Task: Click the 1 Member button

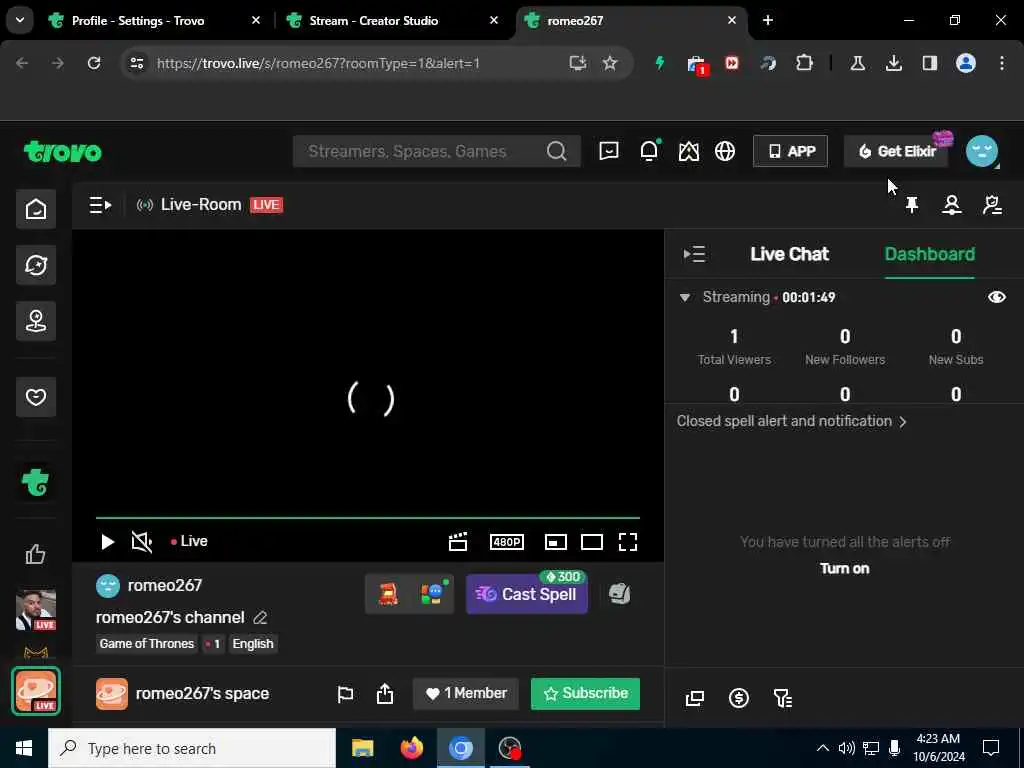Action: 466,694
